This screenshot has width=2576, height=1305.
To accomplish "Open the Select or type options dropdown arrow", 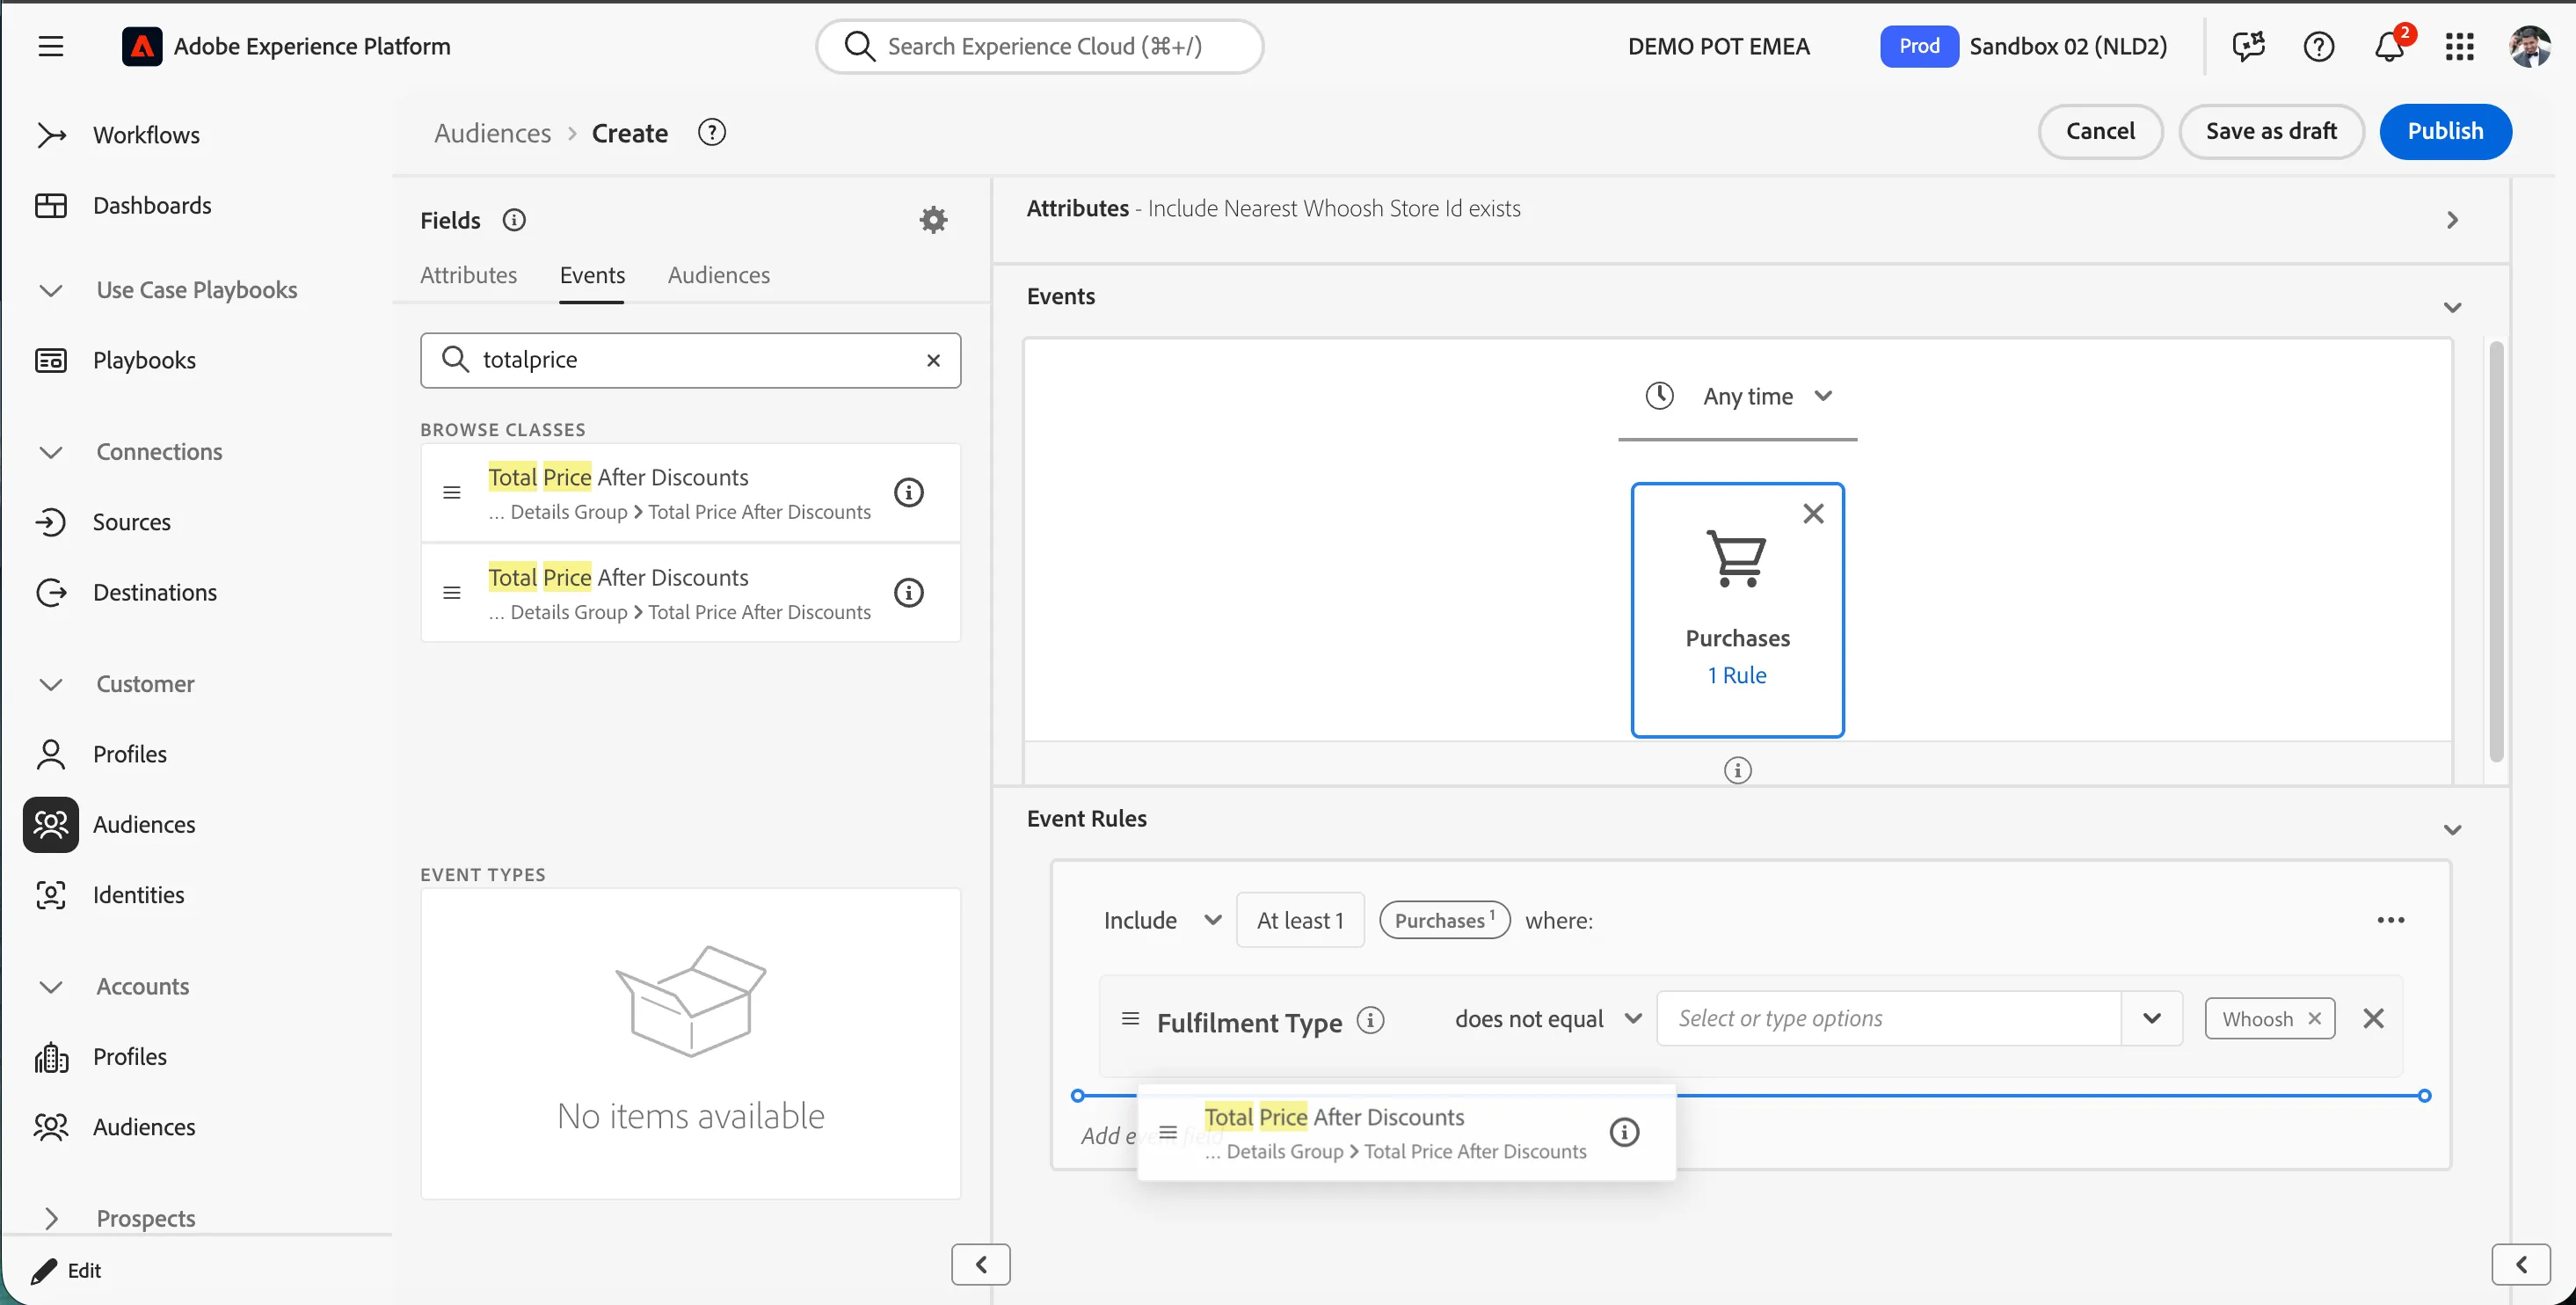I will [2152, 1018].
